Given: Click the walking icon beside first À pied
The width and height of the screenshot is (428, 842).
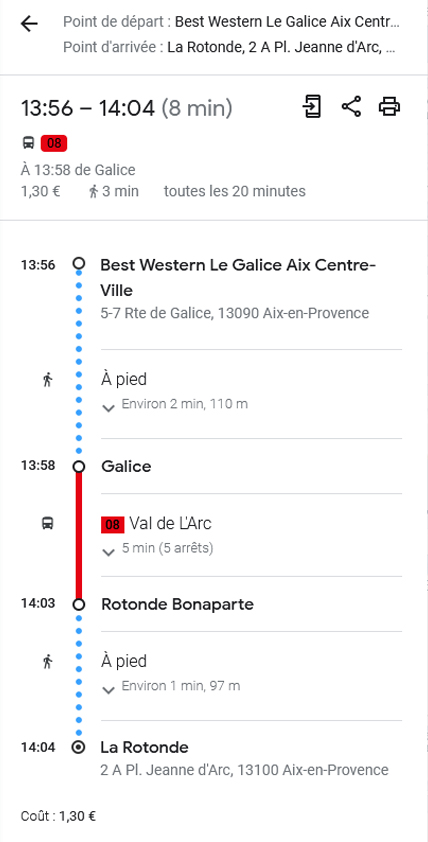Looking at the screenshot, I should point(48,380).
